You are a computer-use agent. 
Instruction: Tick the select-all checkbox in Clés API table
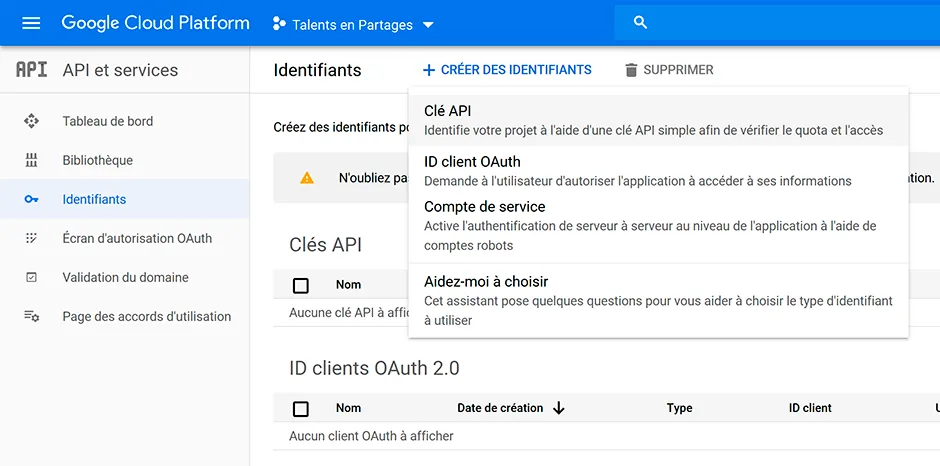(x=301, y=285)
